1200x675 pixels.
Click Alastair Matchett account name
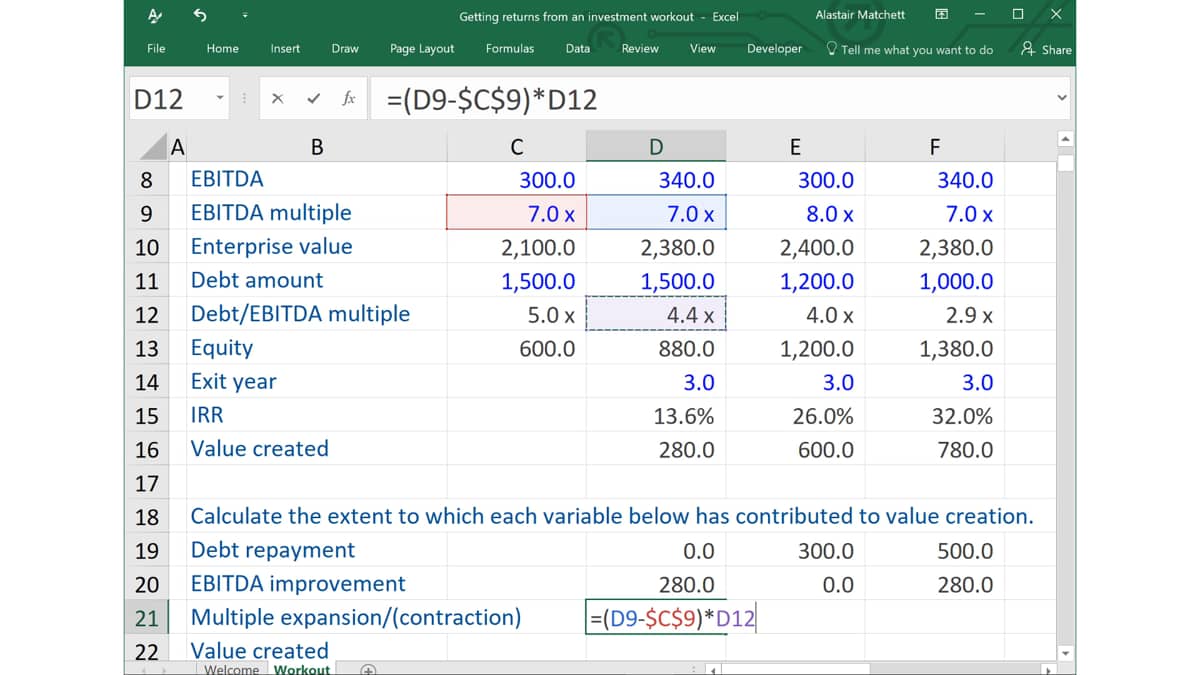coord(860,15)
